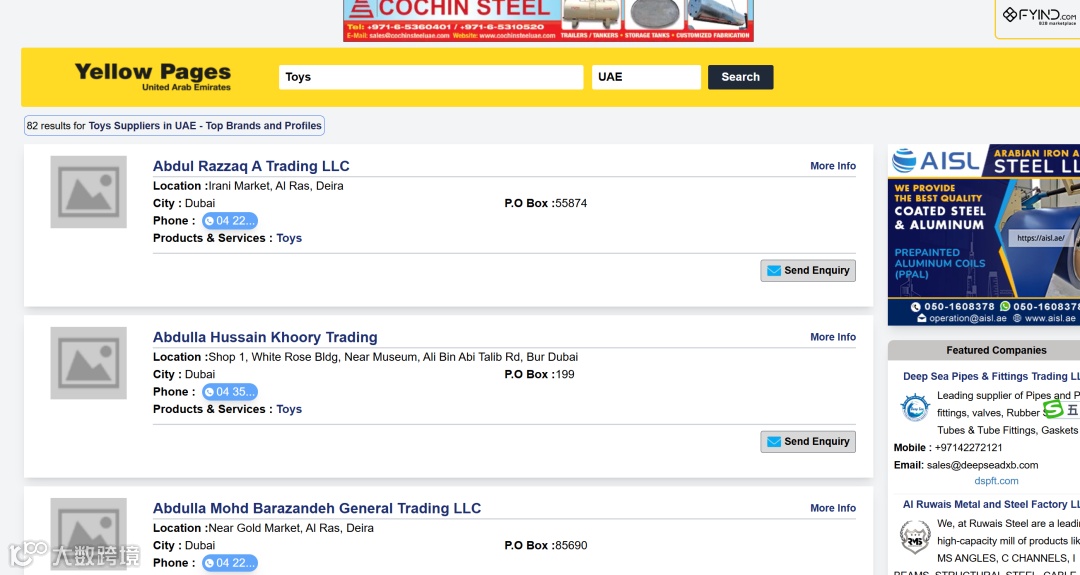Image resolution: width=1080 pixels, height=575 pixels.
Task: Send Enquiry to Abdul Razzaq A Trading LLC
Action: tap(808, 271)
